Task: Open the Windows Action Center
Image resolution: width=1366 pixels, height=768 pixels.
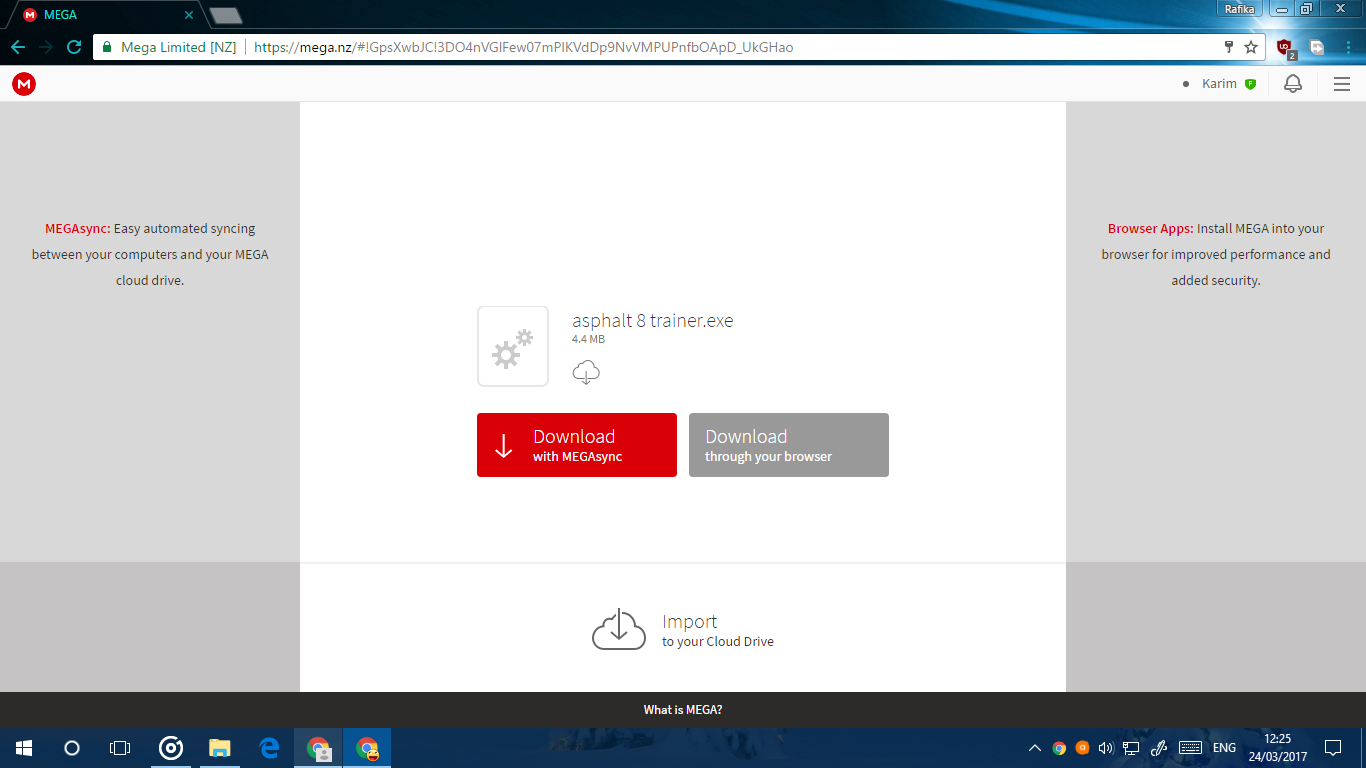Action: 1333,748
